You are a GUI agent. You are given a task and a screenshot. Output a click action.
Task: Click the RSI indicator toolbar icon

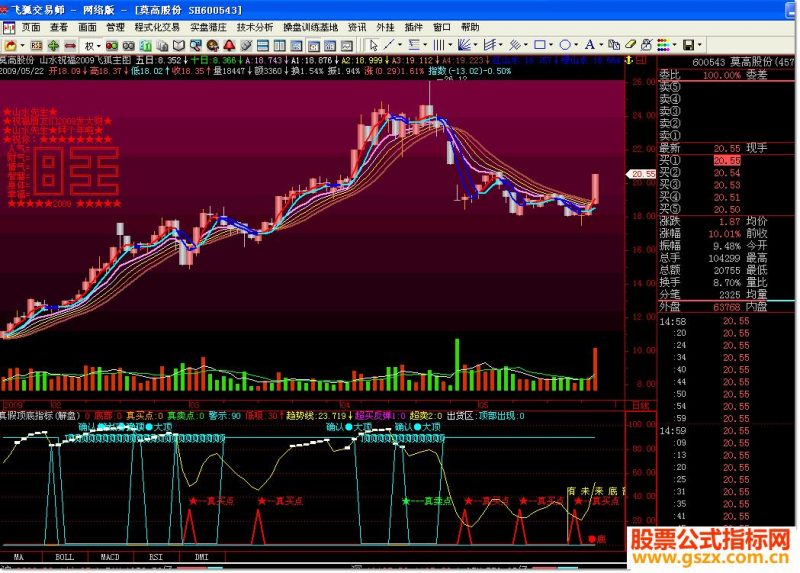click(36, 46)
